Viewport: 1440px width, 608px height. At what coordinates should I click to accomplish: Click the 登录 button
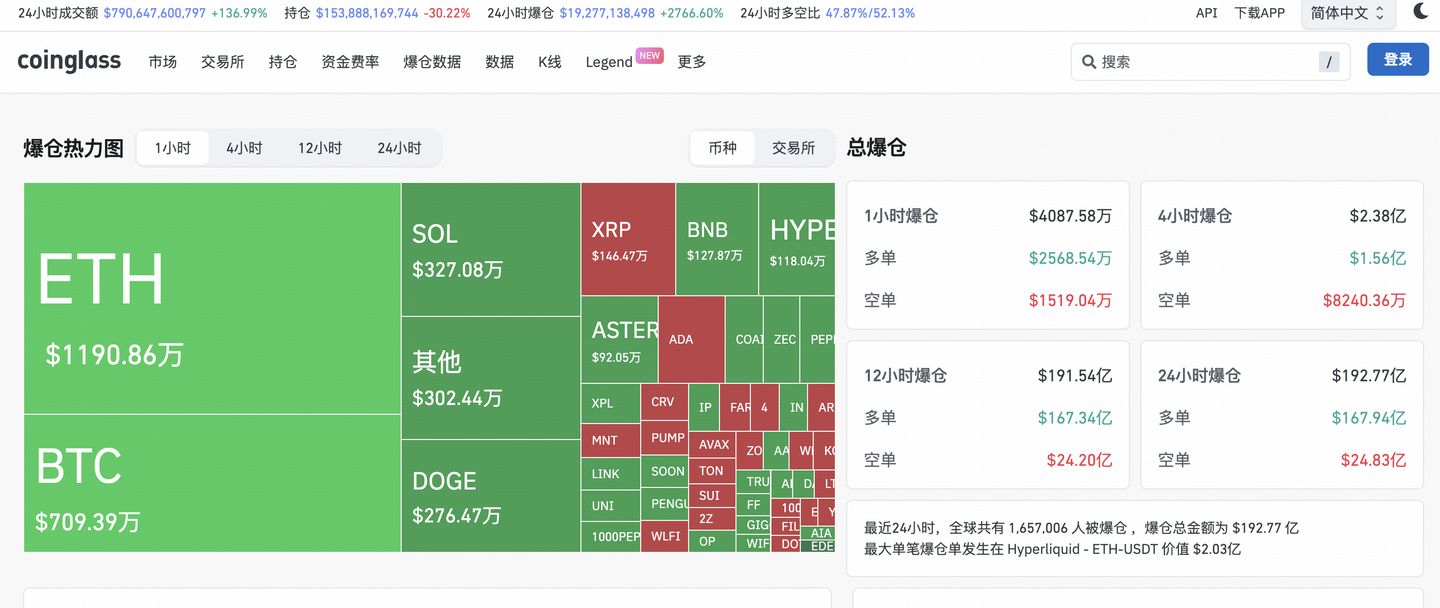coord(1397,60)
